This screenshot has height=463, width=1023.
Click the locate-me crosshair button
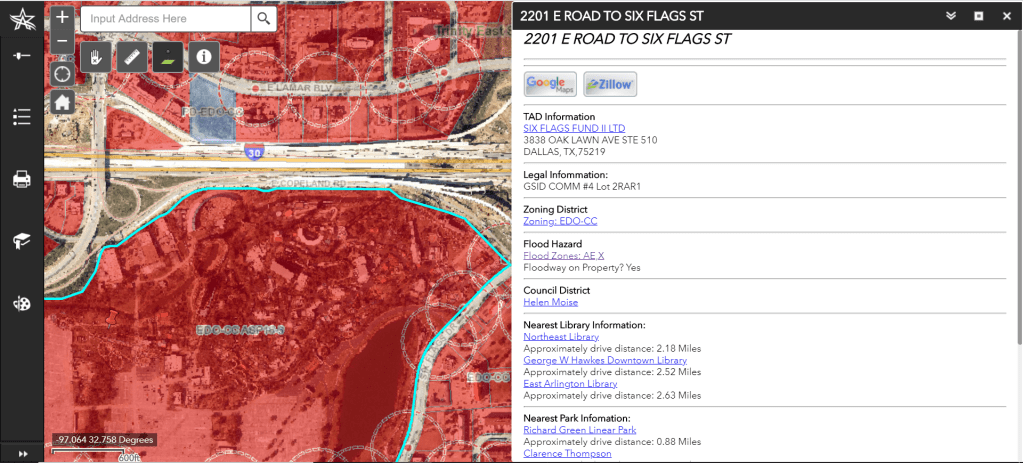coord(62,73)
